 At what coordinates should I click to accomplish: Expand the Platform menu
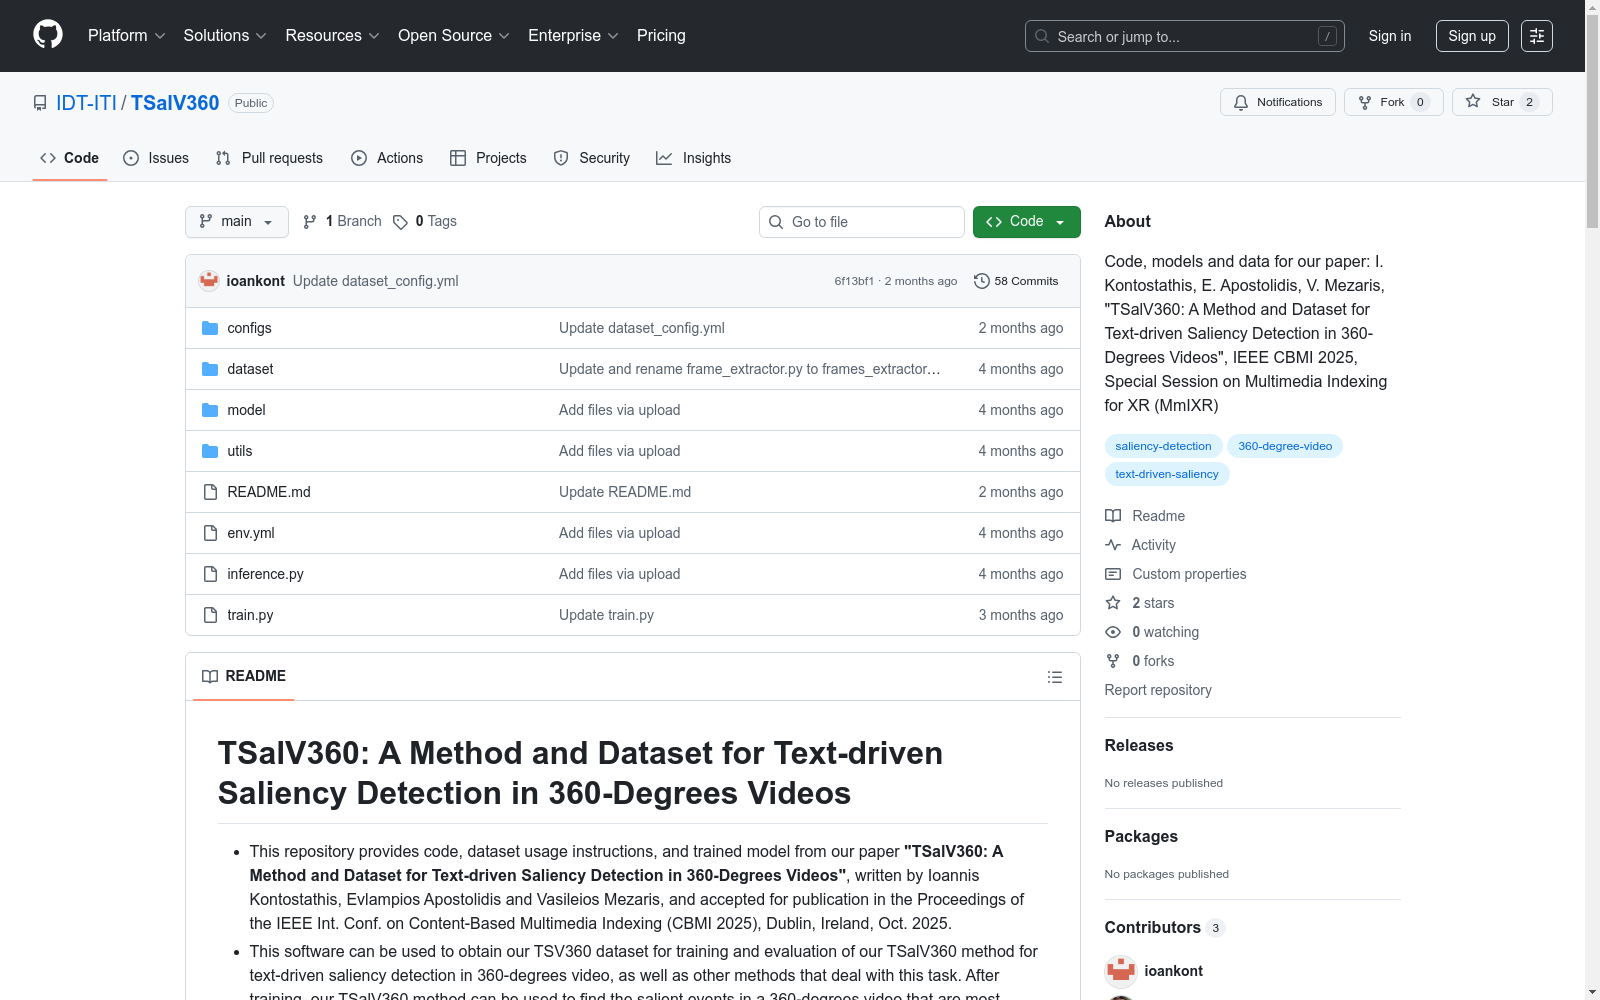pyautogui.click(x=126, y=36)
